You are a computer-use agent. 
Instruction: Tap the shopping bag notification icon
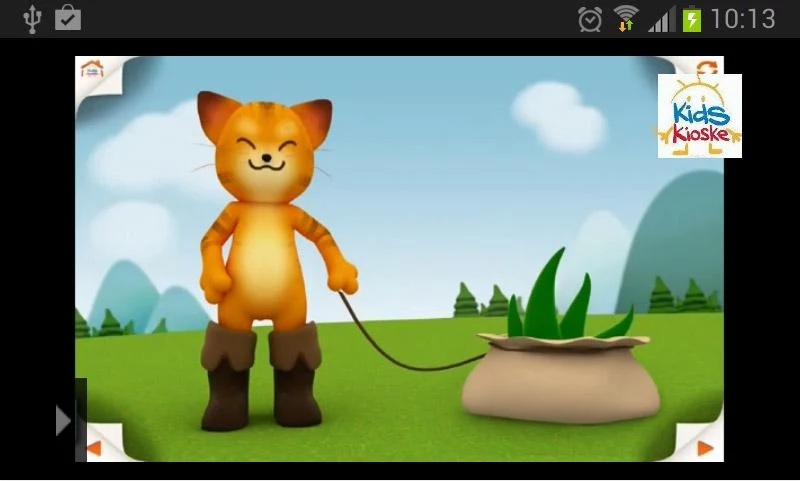68,18
